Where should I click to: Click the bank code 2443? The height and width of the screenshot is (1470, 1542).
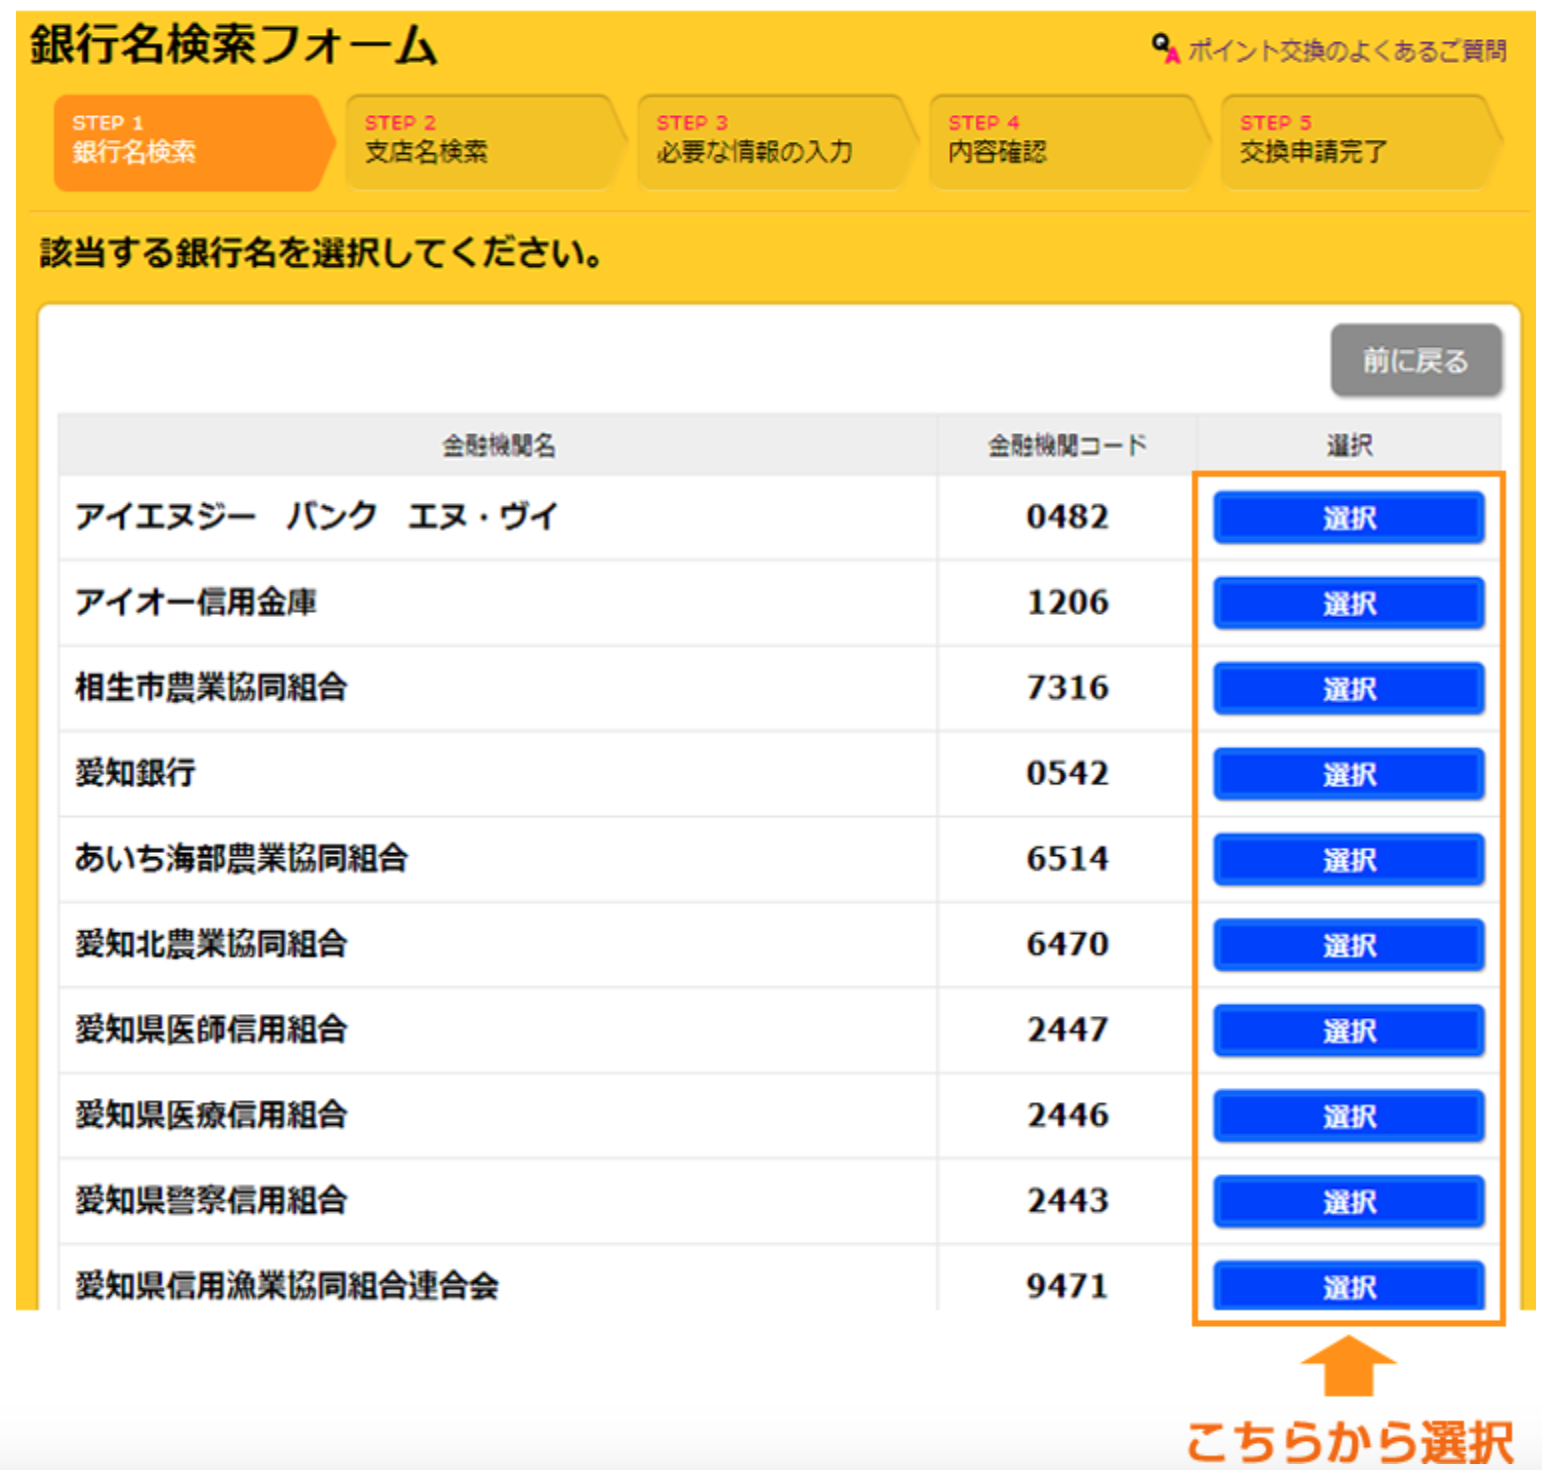coord(1068,1201)
